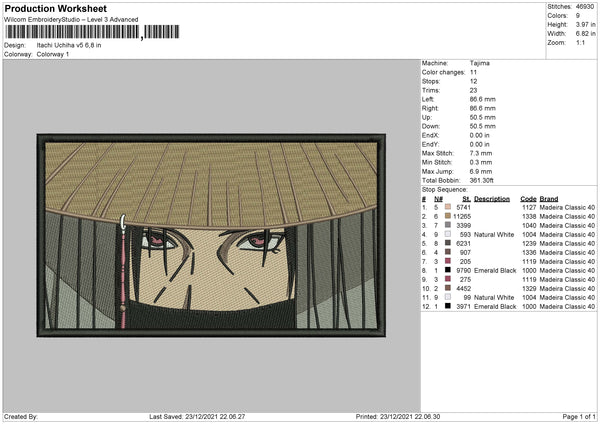Screen dimensions: 600x424
Task: Click the embroidery design preview image
Action: 211,235
